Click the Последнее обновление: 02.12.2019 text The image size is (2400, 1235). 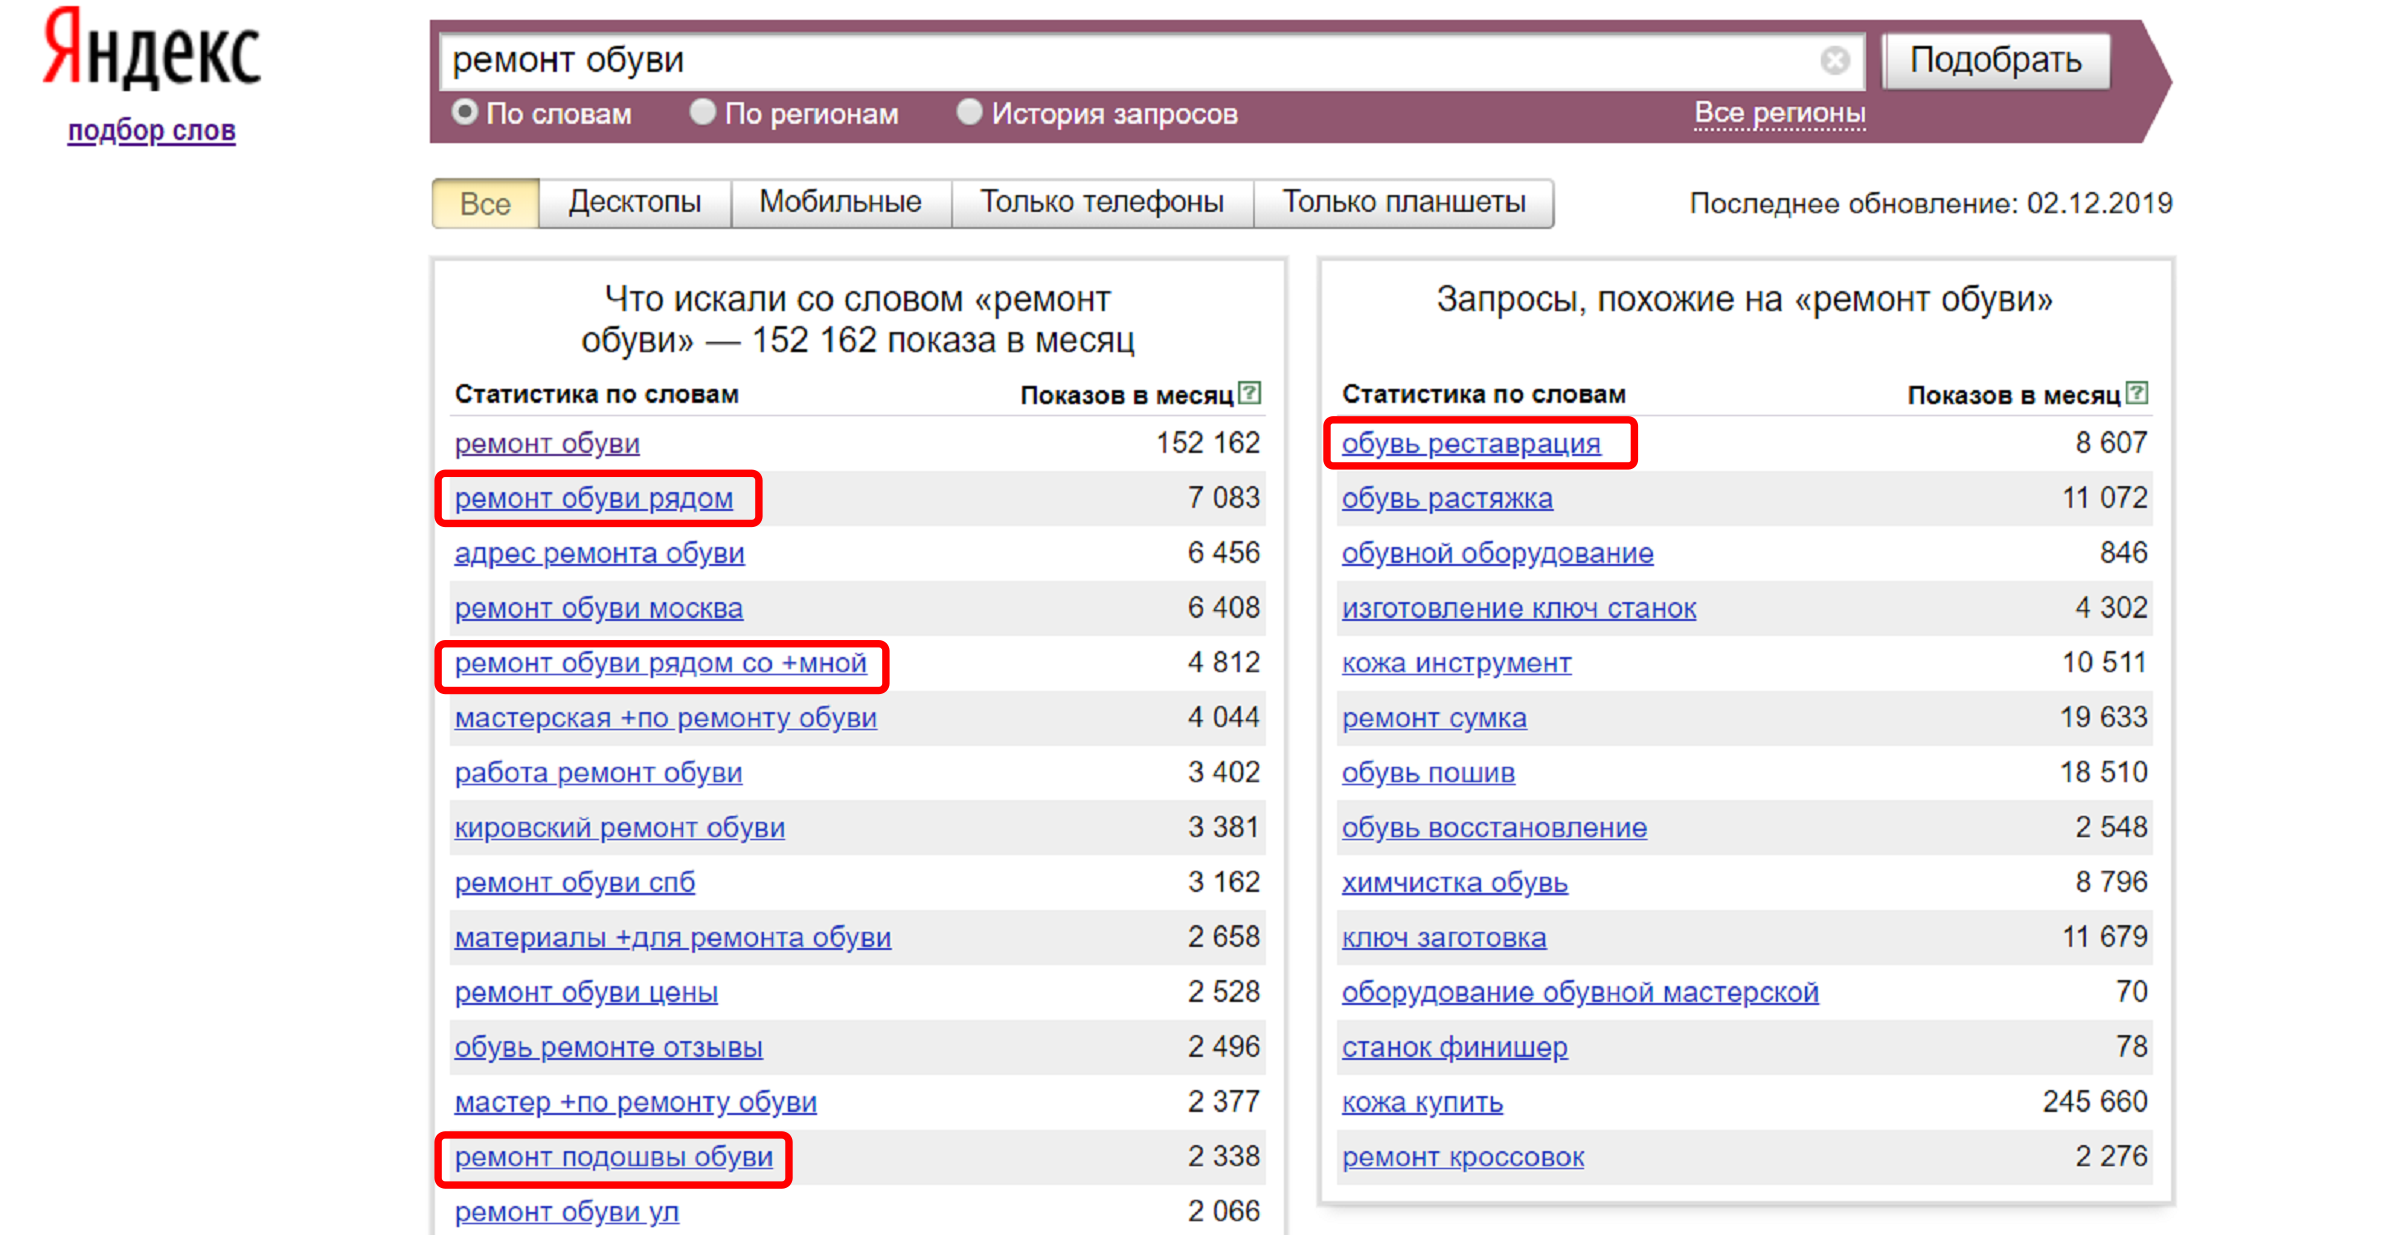[x=1931, y=203]
